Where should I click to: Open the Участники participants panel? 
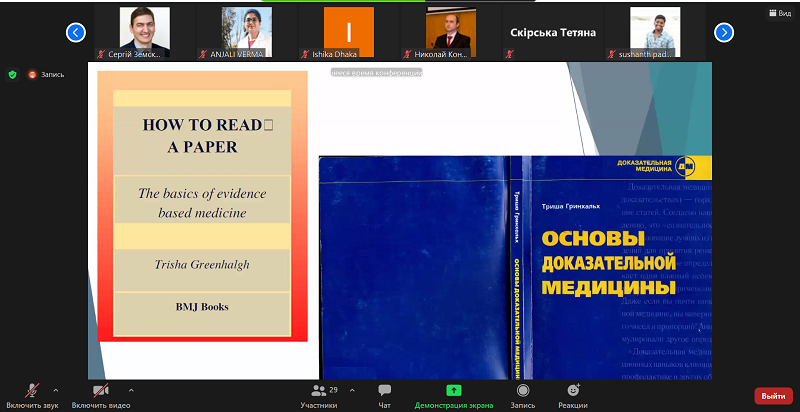pyautogui.click(x=319, y=396)
